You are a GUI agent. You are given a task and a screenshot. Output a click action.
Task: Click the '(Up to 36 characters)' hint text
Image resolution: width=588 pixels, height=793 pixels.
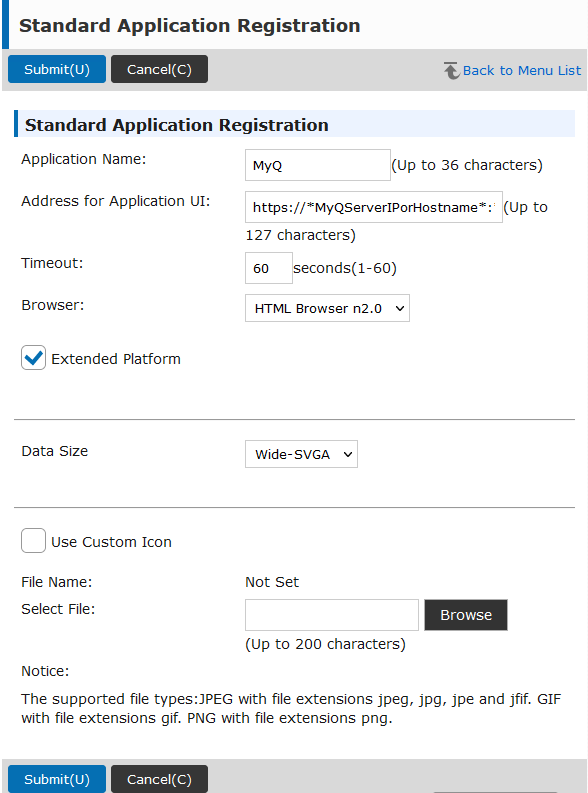(x=467, y=165)
